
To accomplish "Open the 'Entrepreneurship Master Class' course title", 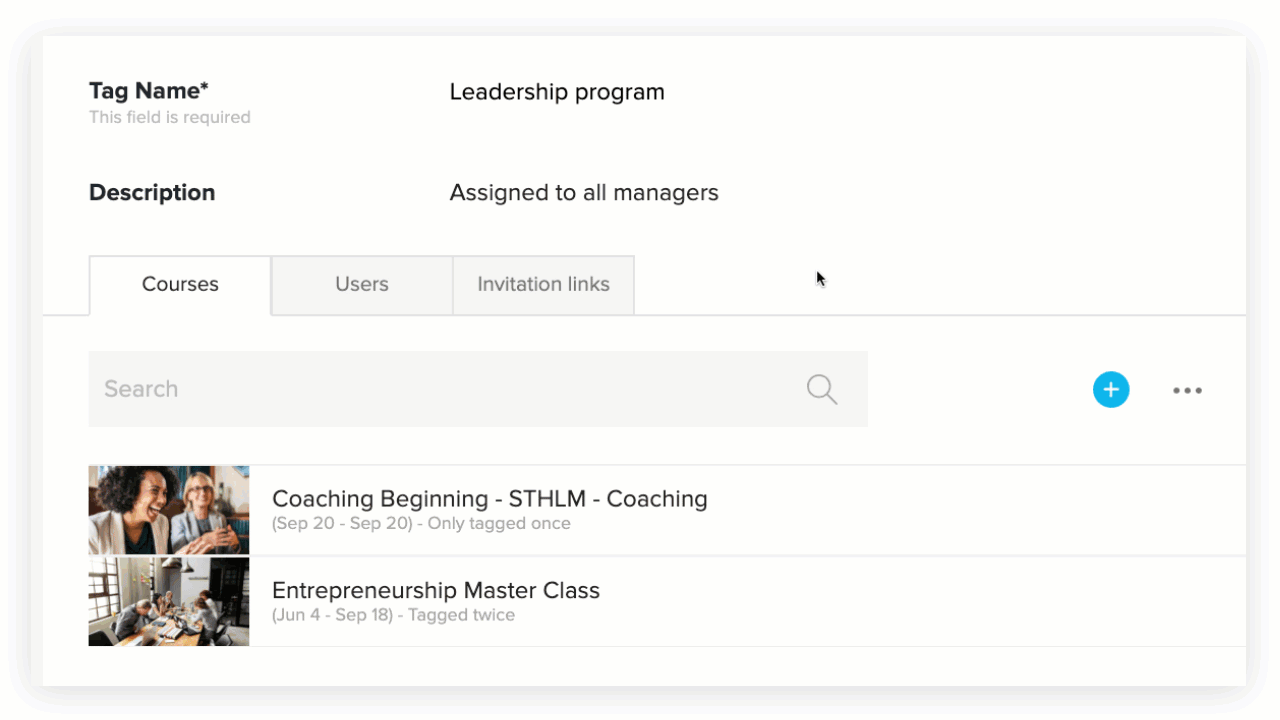I will tap(436, 590).
